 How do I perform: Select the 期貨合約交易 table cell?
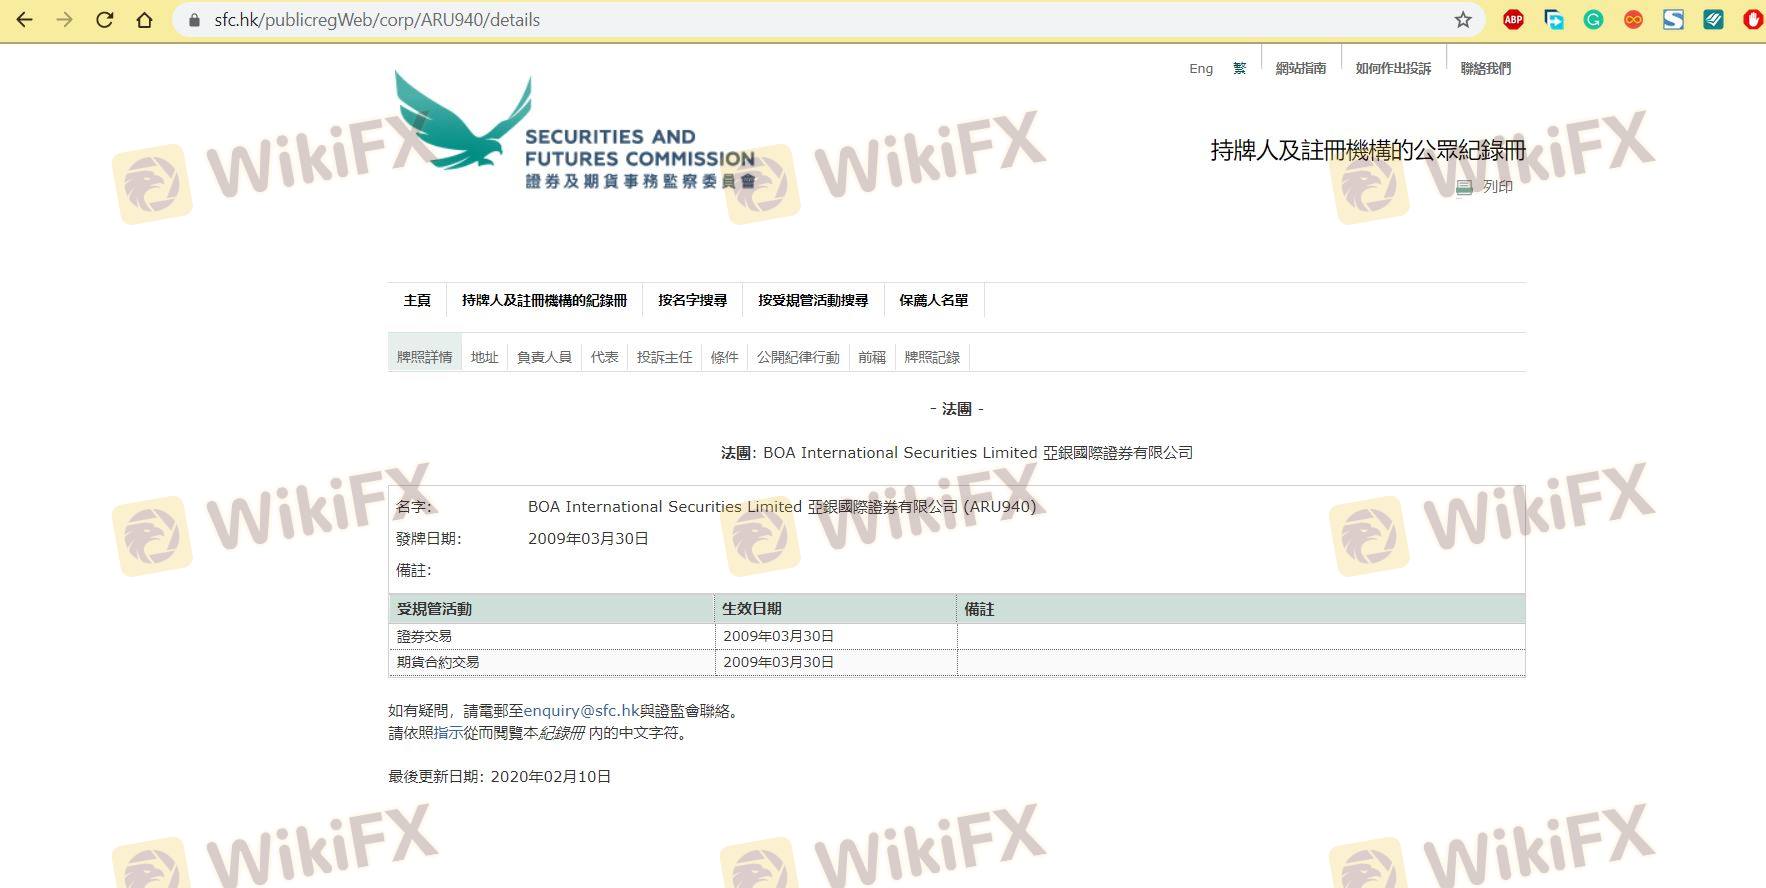coord(551,662)
